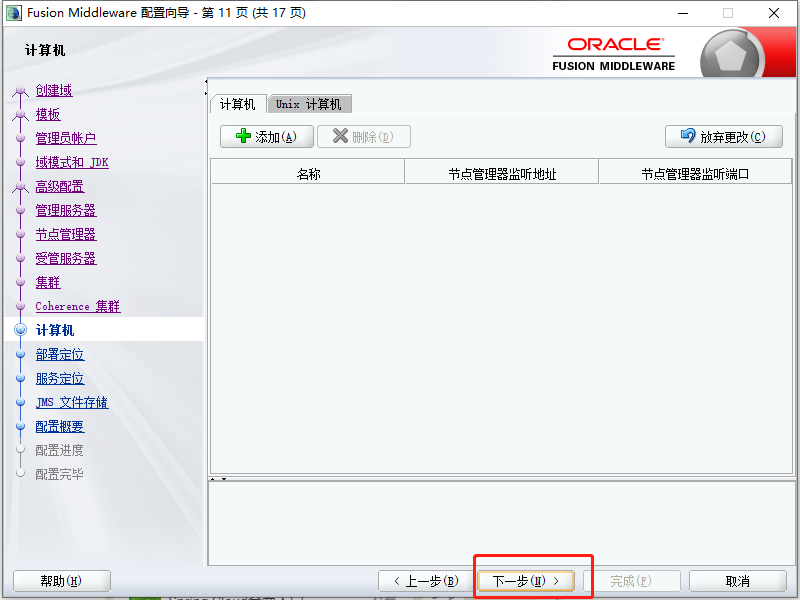The height and width of the screenshot is (600, 800).
Task: Open the 创建域 step link
Action: (54, 91)
